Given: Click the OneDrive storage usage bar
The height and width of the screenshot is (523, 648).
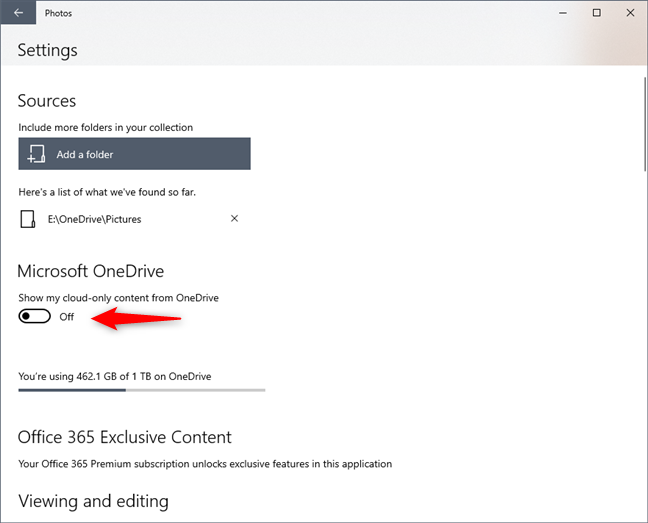Looking at the screenshot, I should (x=142, y=390).
